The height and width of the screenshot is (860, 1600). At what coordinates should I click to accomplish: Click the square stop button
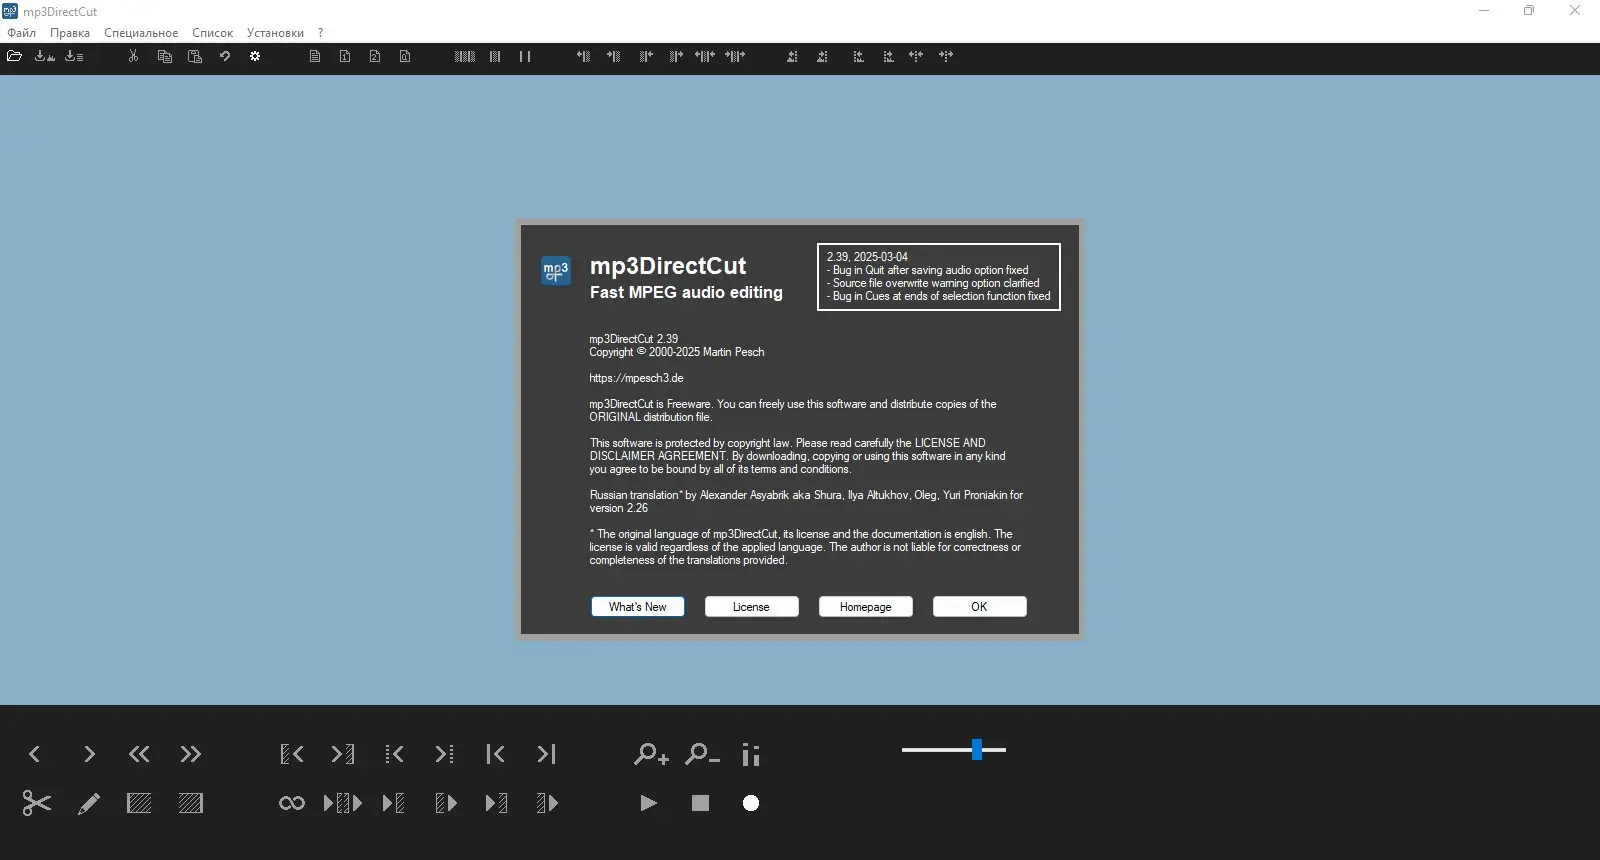pyautogui.click(x=700, y=803)
